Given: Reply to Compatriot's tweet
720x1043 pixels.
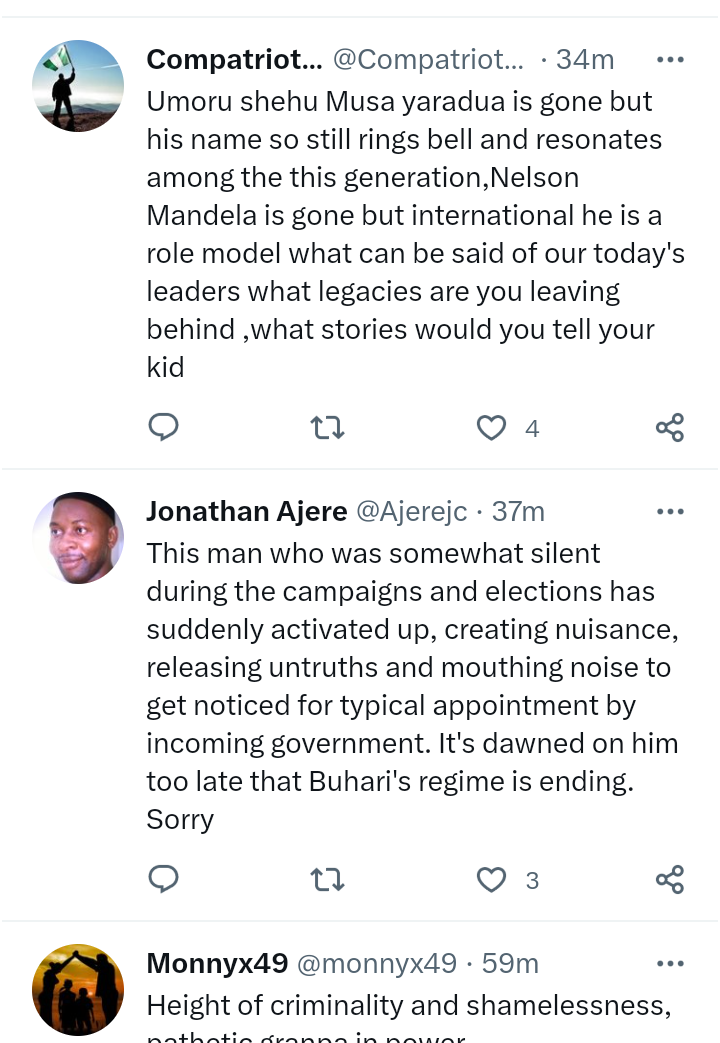Looking at the screenshot, I should 163,427.
